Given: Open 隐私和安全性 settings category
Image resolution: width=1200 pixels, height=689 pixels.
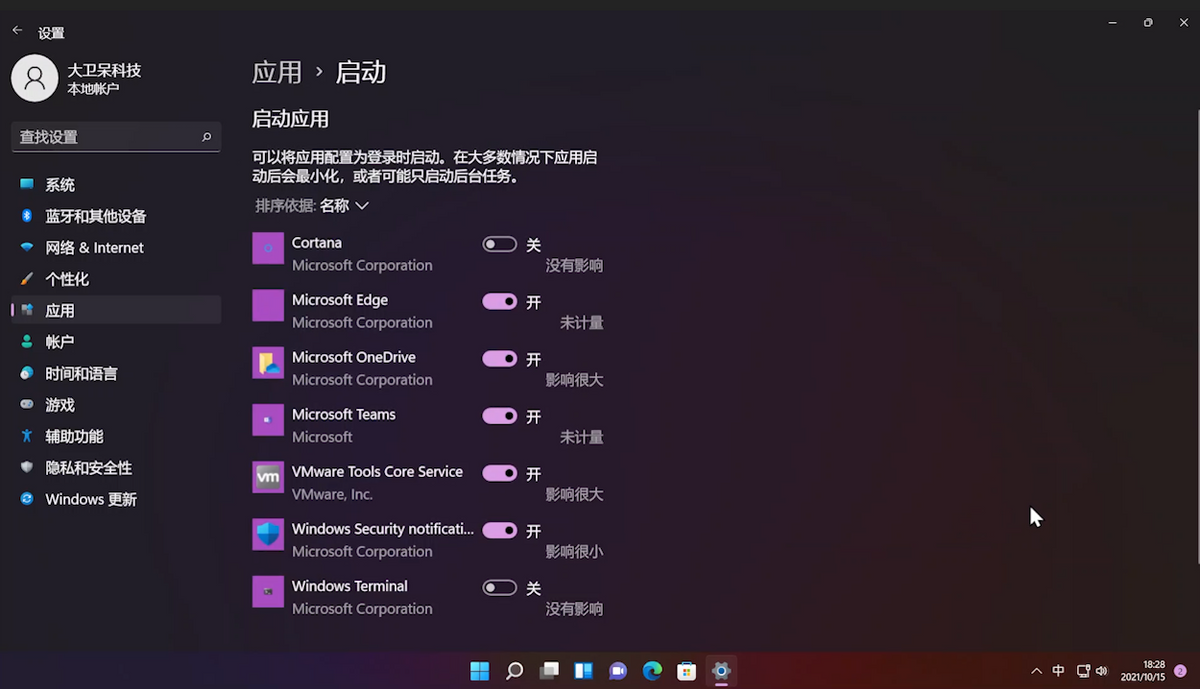Looking at the screenshot, I should pos(116,468).
